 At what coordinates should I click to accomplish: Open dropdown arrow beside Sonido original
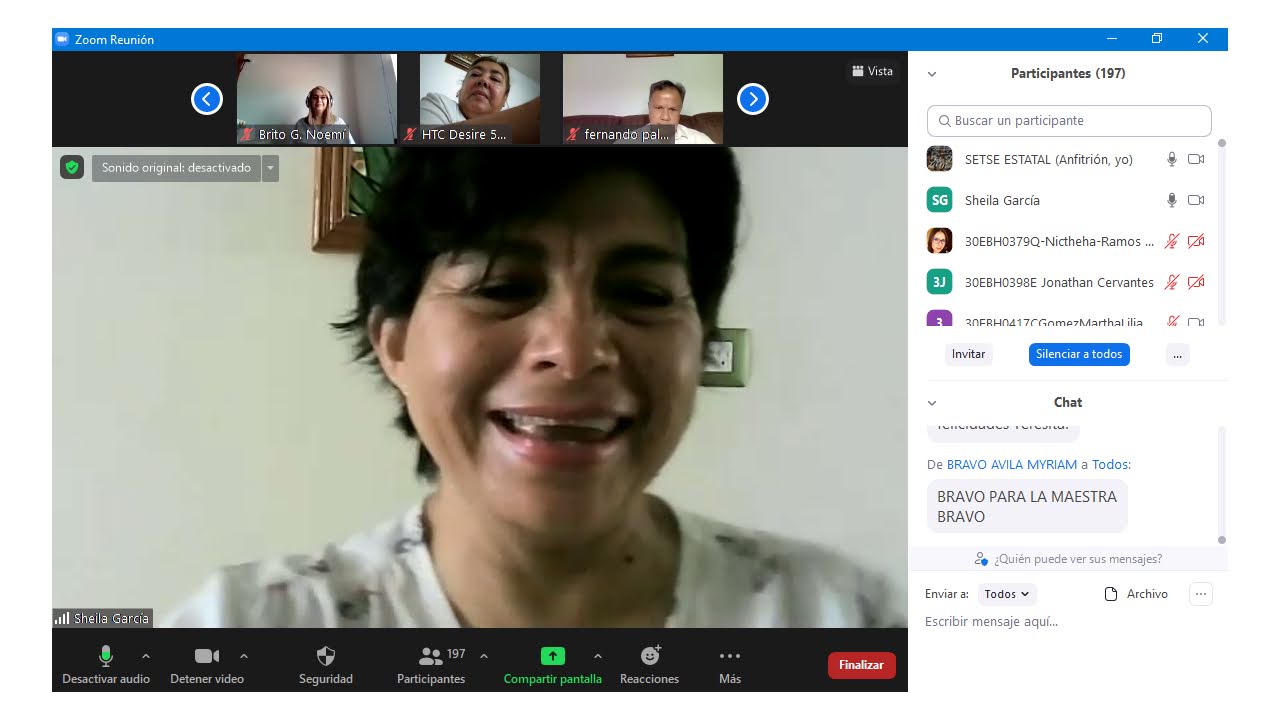coord(270,168)
